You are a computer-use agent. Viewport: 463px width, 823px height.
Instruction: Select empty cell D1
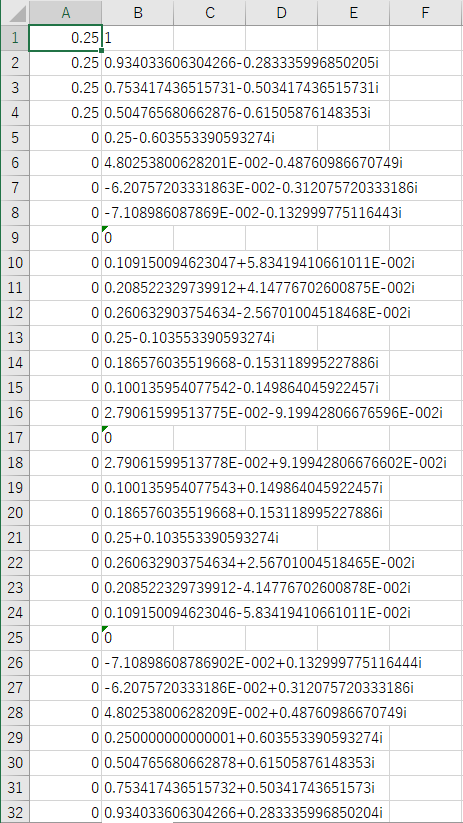click(281, 38)
